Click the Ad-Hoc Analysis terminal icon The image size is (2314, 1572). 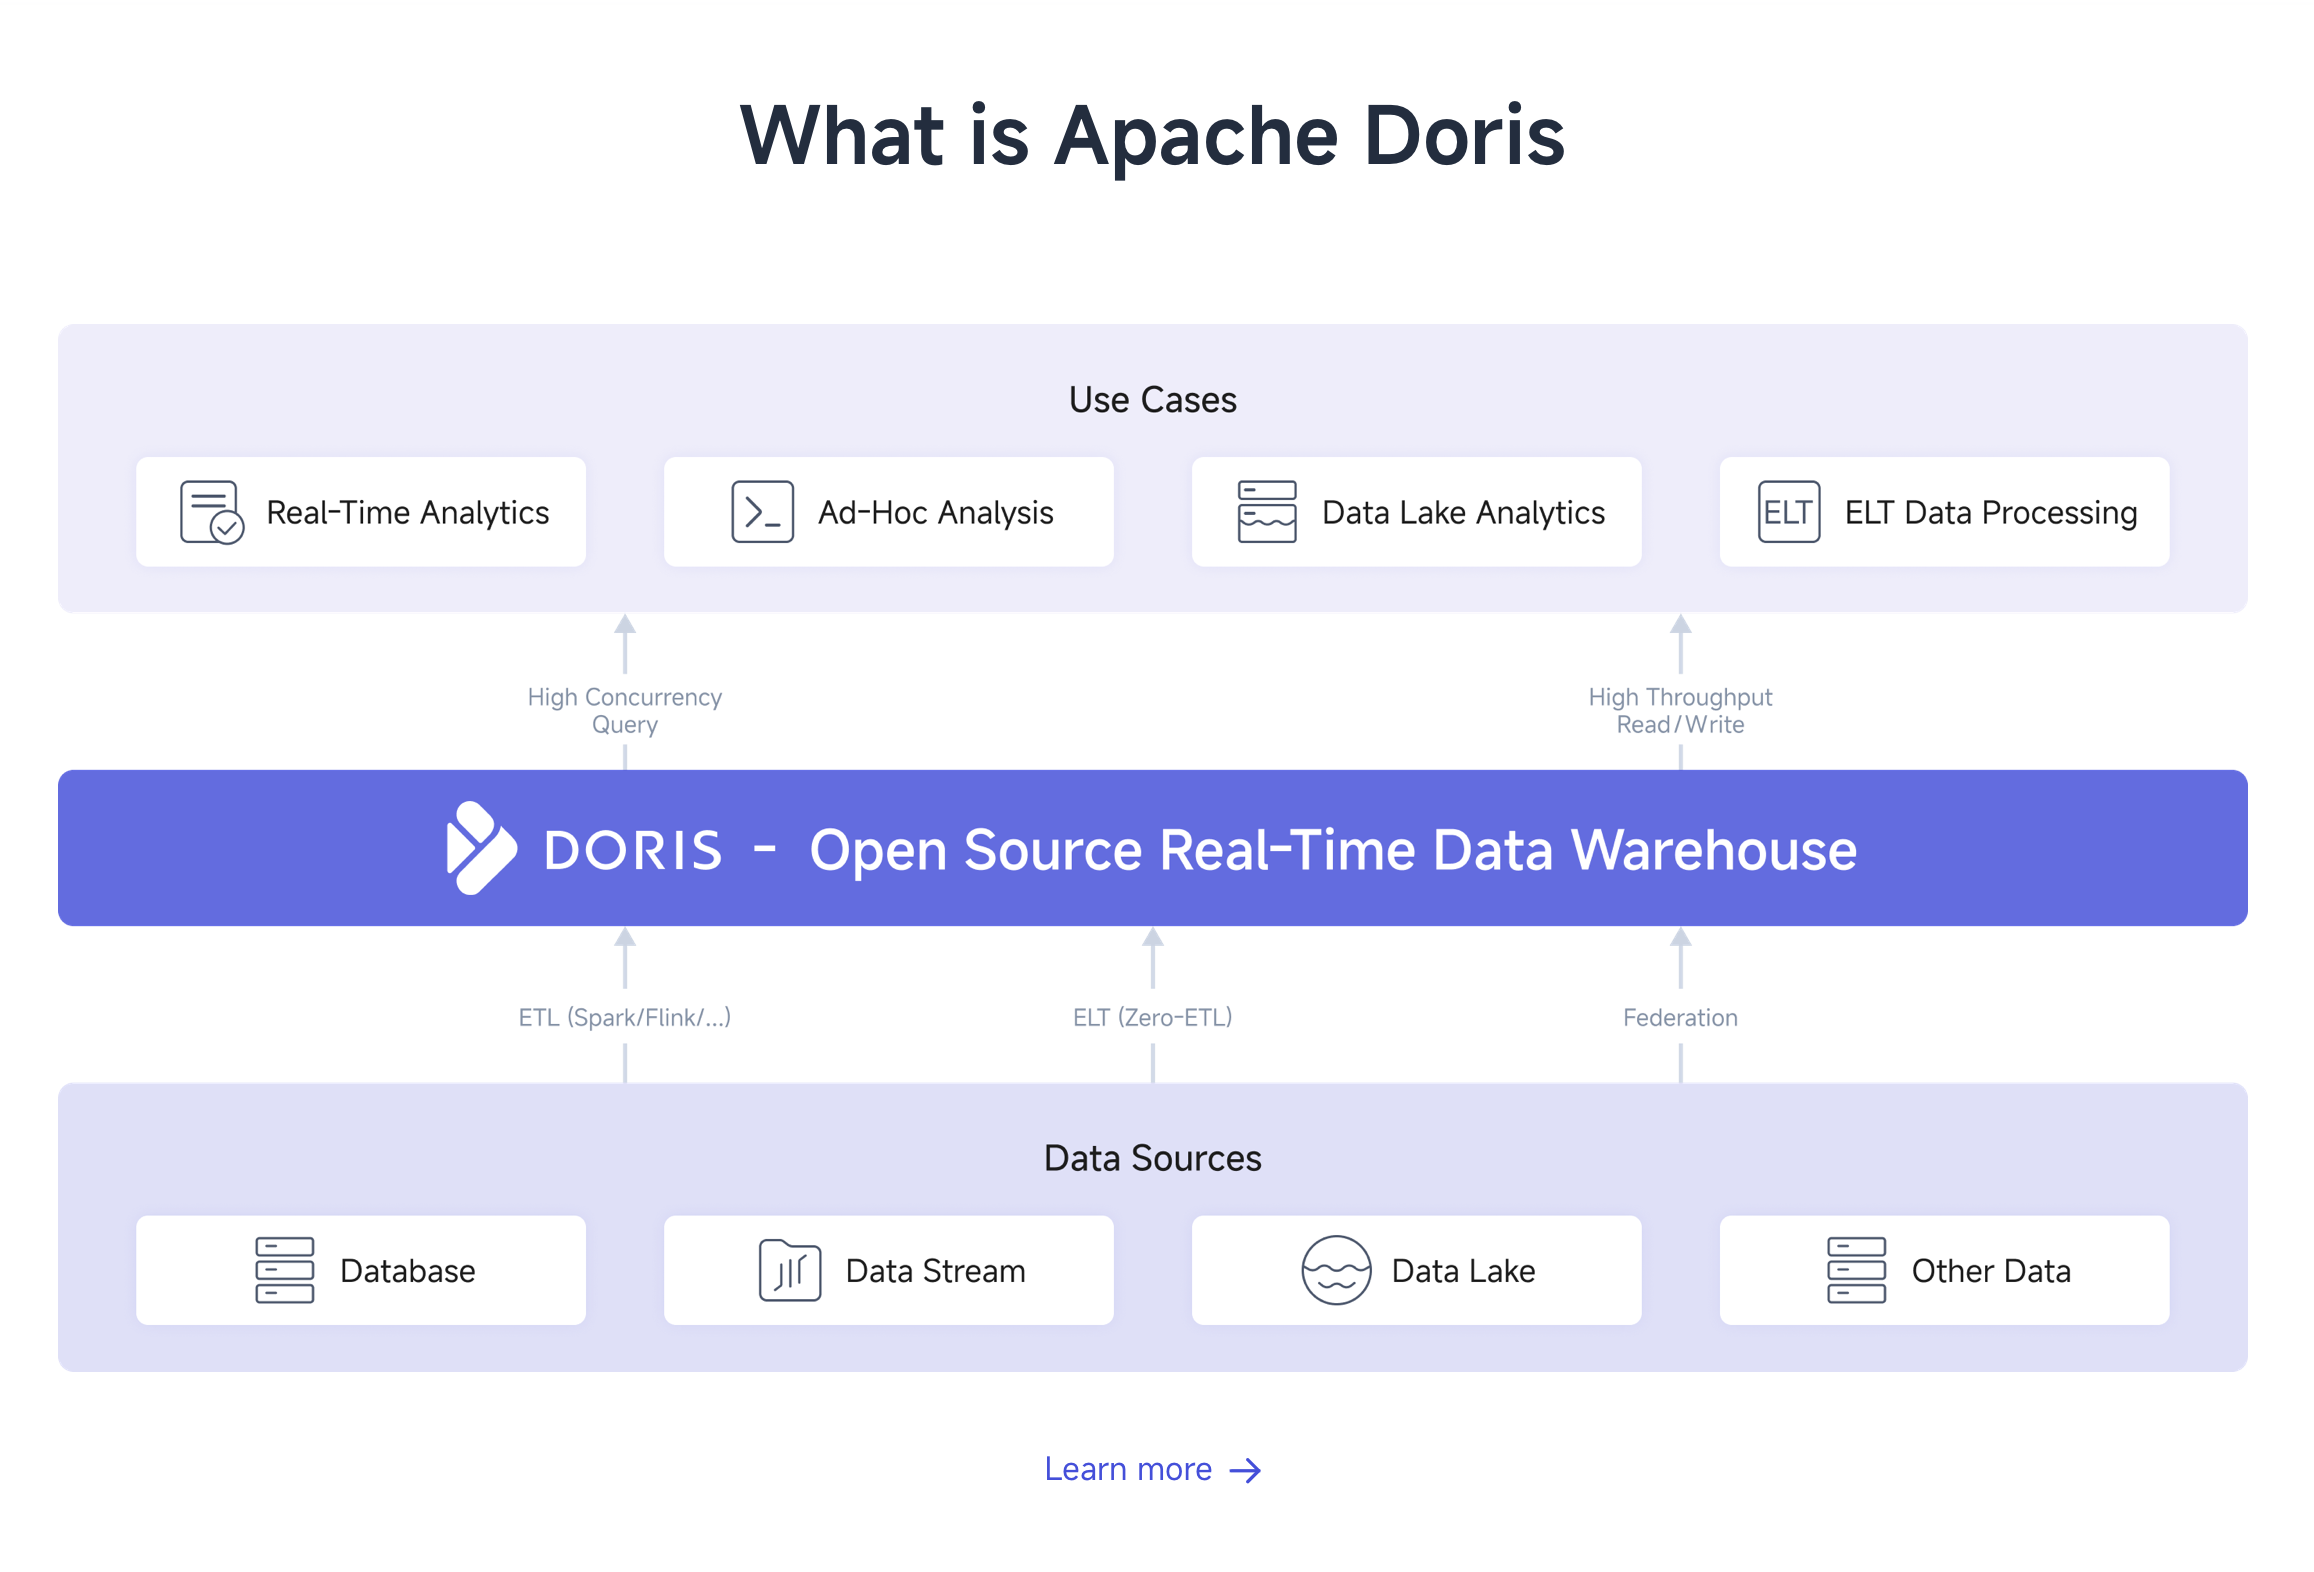coord(763,512)
